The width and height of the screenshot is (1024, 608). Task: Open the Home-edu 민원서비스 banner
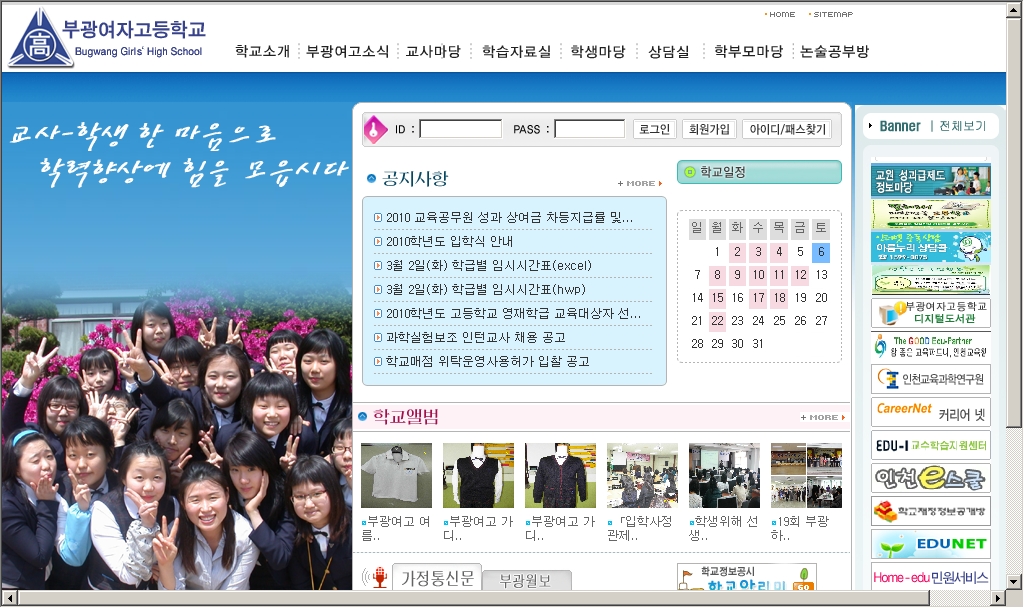coord(930,577)
